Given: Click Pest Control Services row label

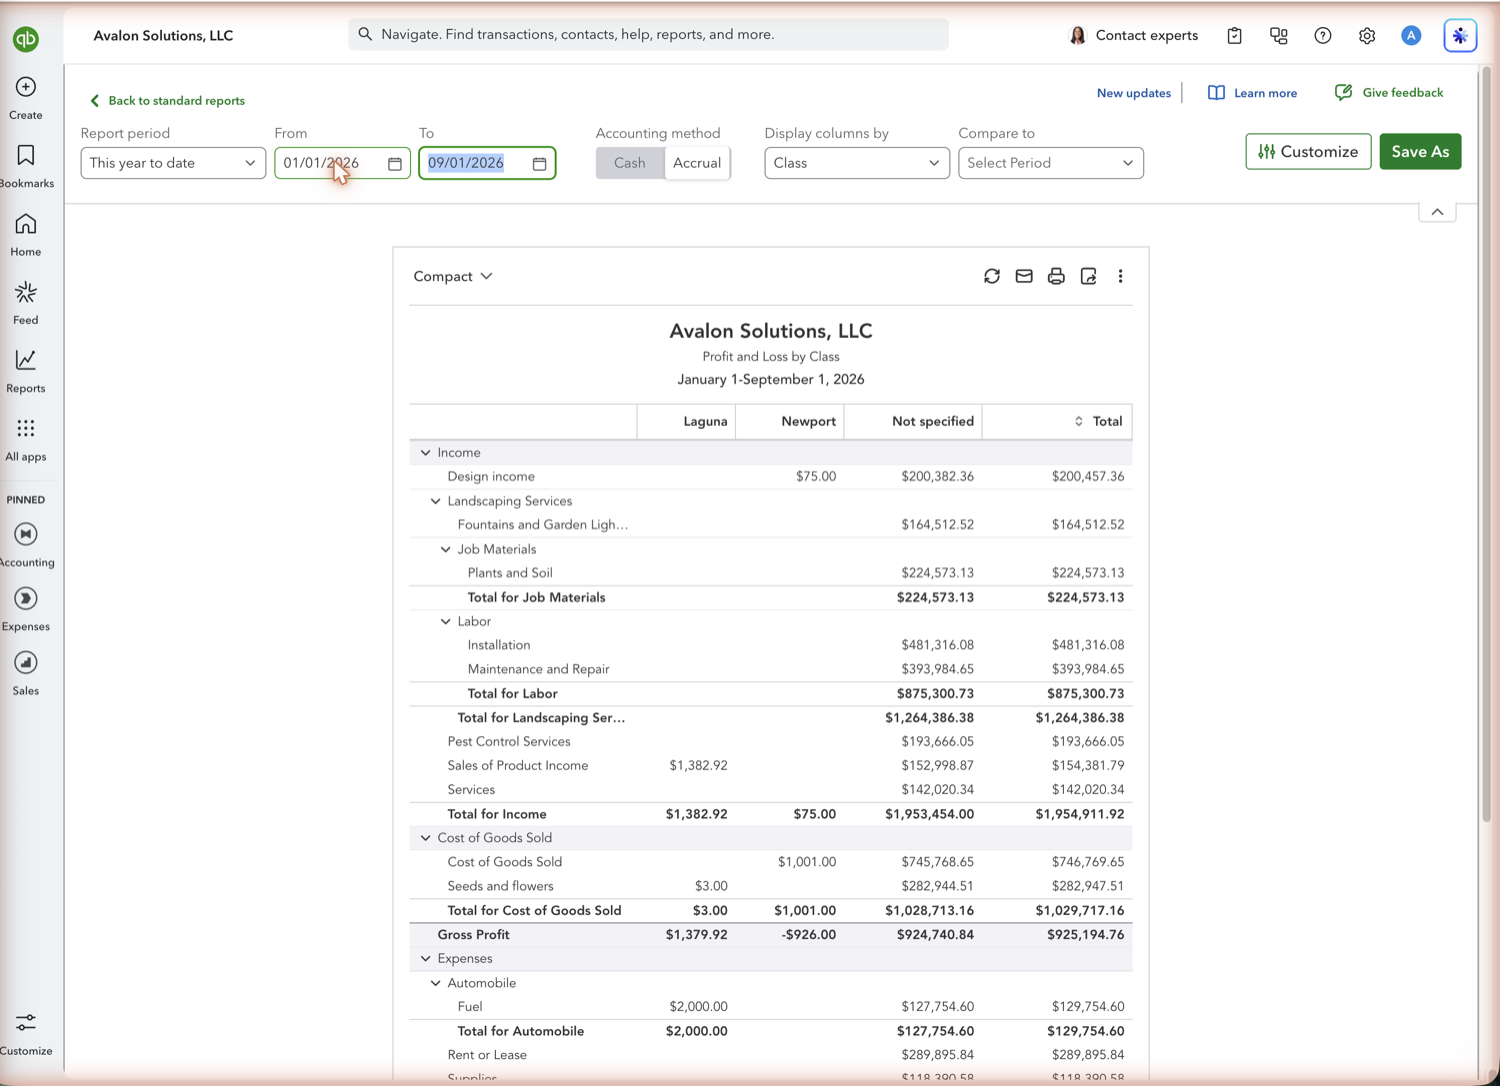Looking at the screenshot, I should (508, 742).
